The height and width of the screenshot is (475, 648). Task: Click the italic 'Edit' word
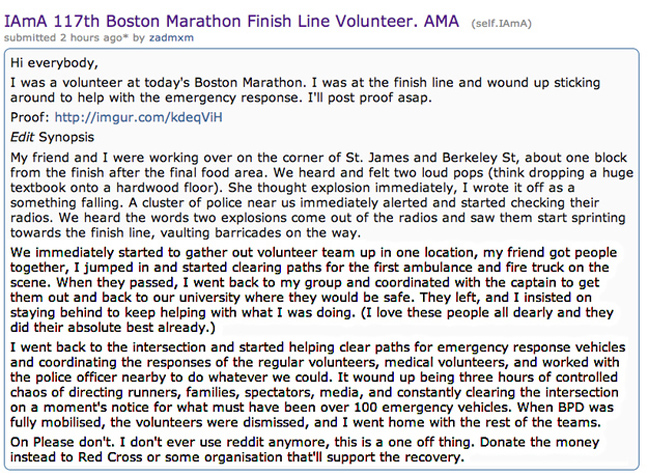[x=23, y=135]
